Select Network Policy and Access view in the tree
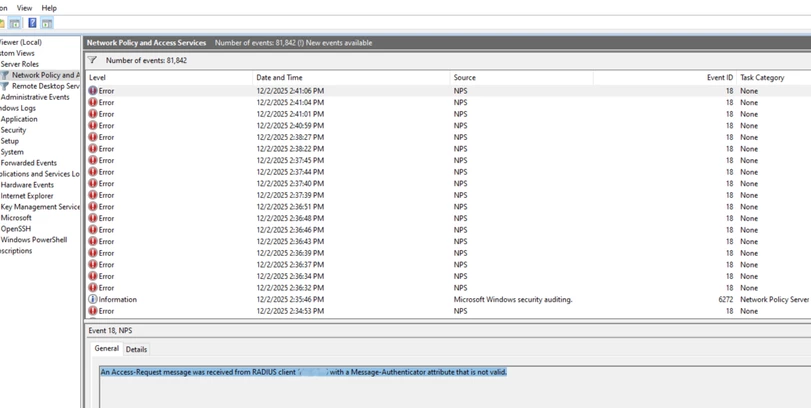811x408 pixels. click(46, 75)
